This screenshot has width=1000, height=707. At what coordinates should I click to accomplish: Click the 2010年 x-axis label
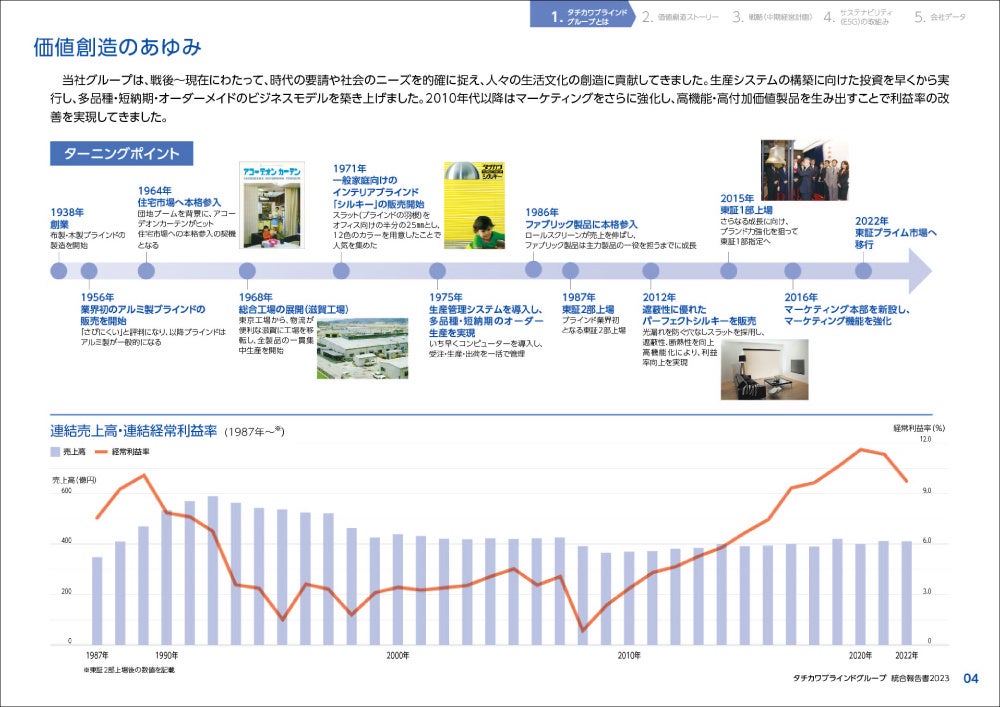(629, 655)
